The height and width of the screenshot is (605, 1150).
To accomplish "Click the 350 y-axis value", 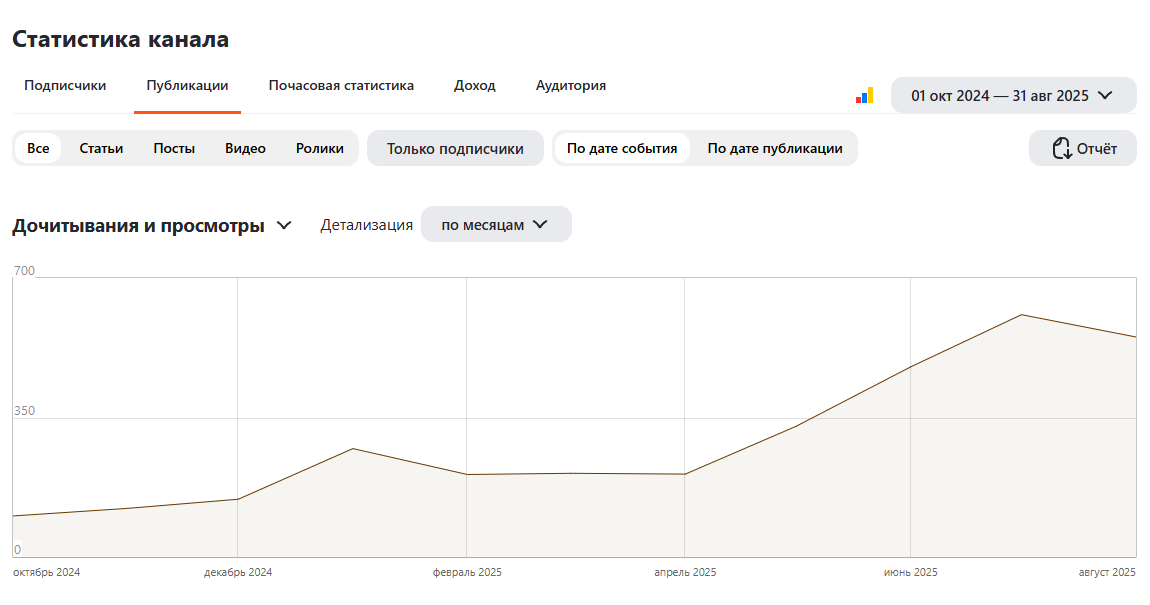I will pyautogui.click(x=24, y=411).
